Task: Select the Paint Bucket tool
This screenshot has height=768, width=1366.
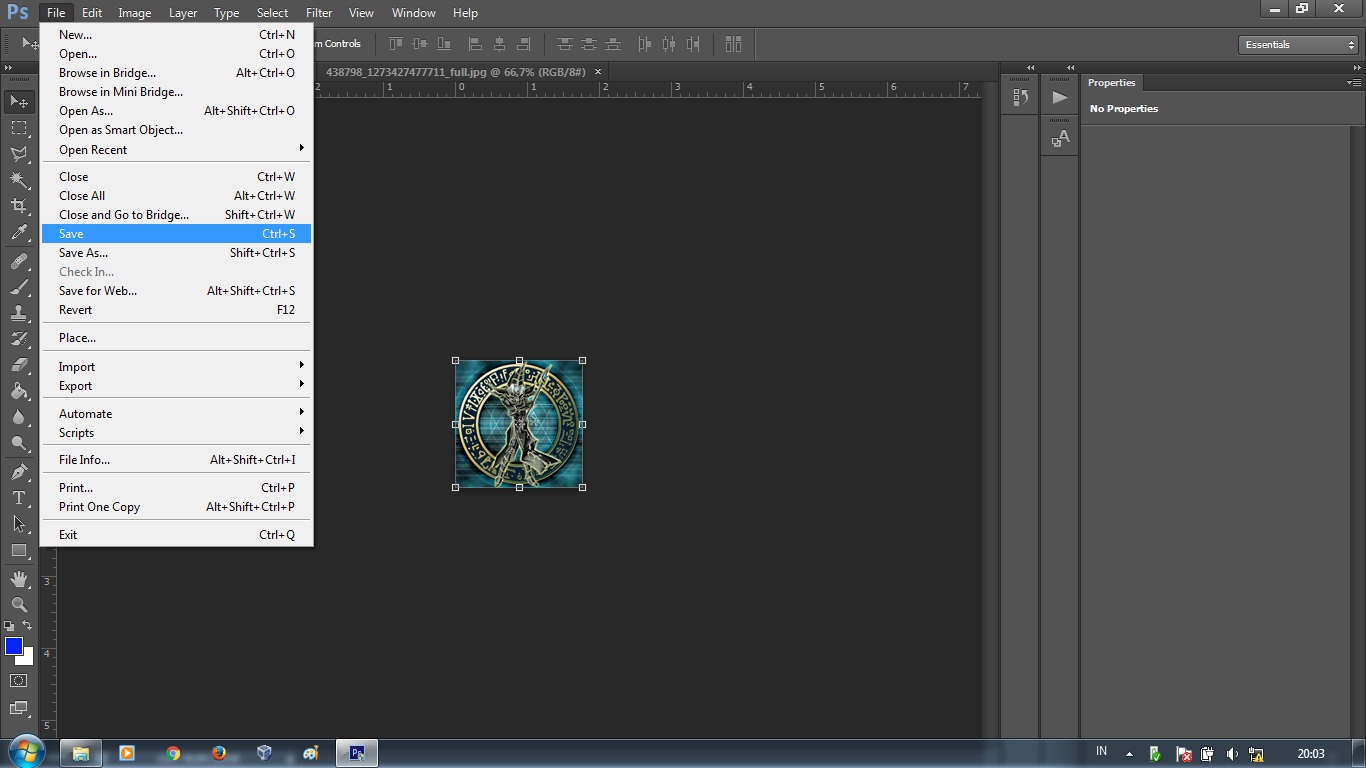Action: click(x=19, y=391)
